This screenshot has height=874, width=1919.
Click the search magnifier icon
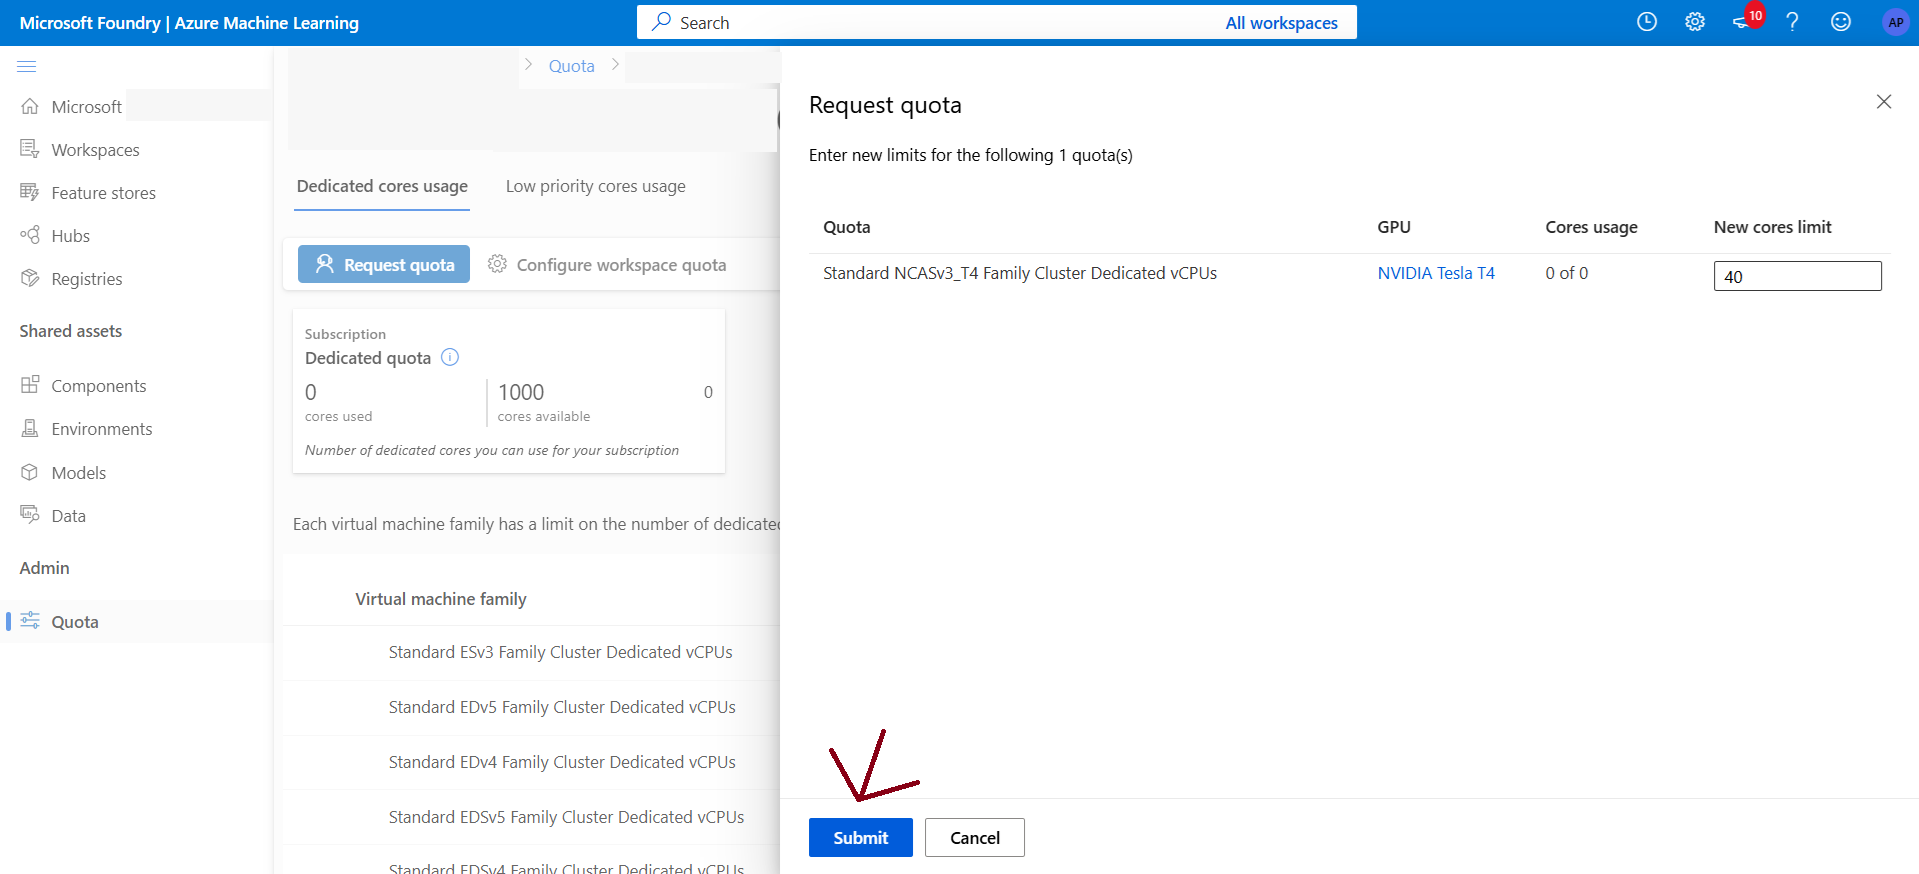pos(661,22)
